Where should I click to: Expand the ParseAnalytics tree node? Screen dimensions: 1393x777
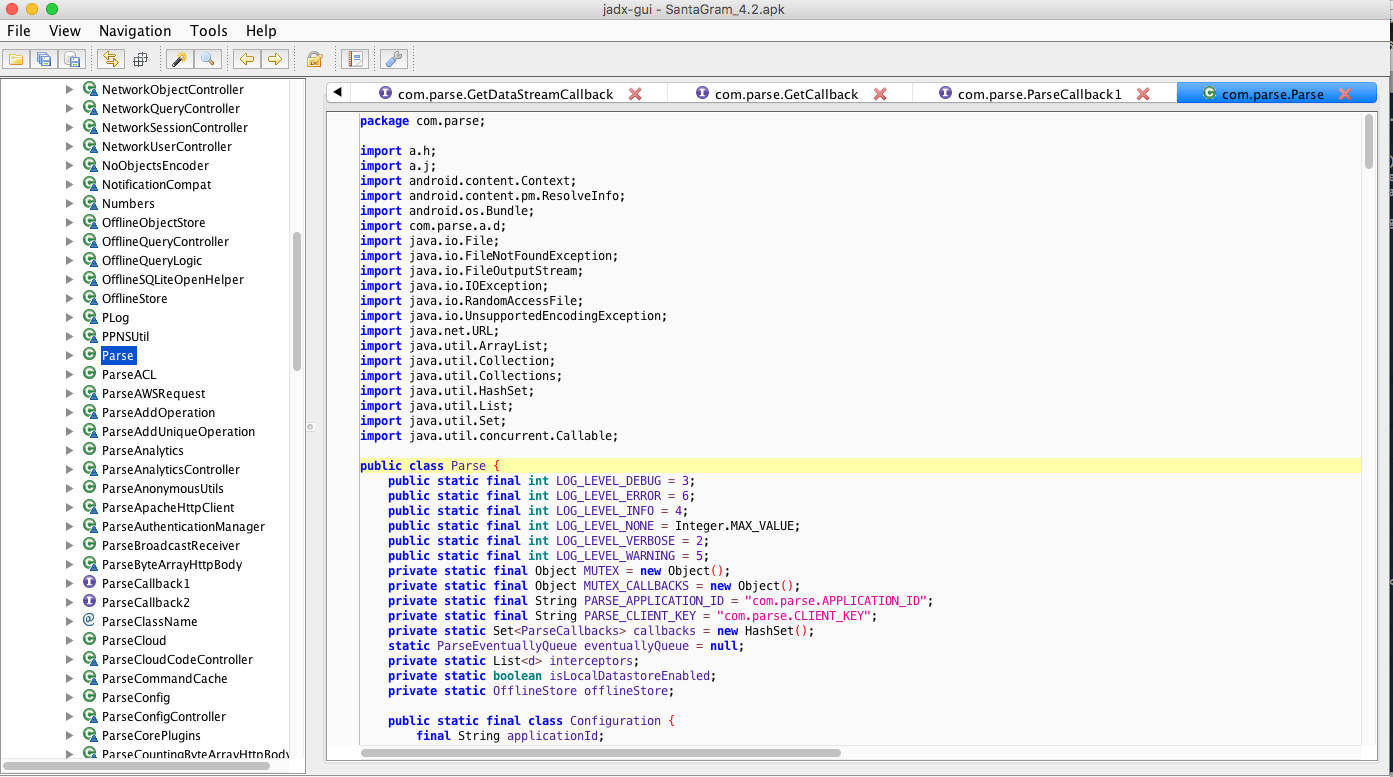[69, 450]
